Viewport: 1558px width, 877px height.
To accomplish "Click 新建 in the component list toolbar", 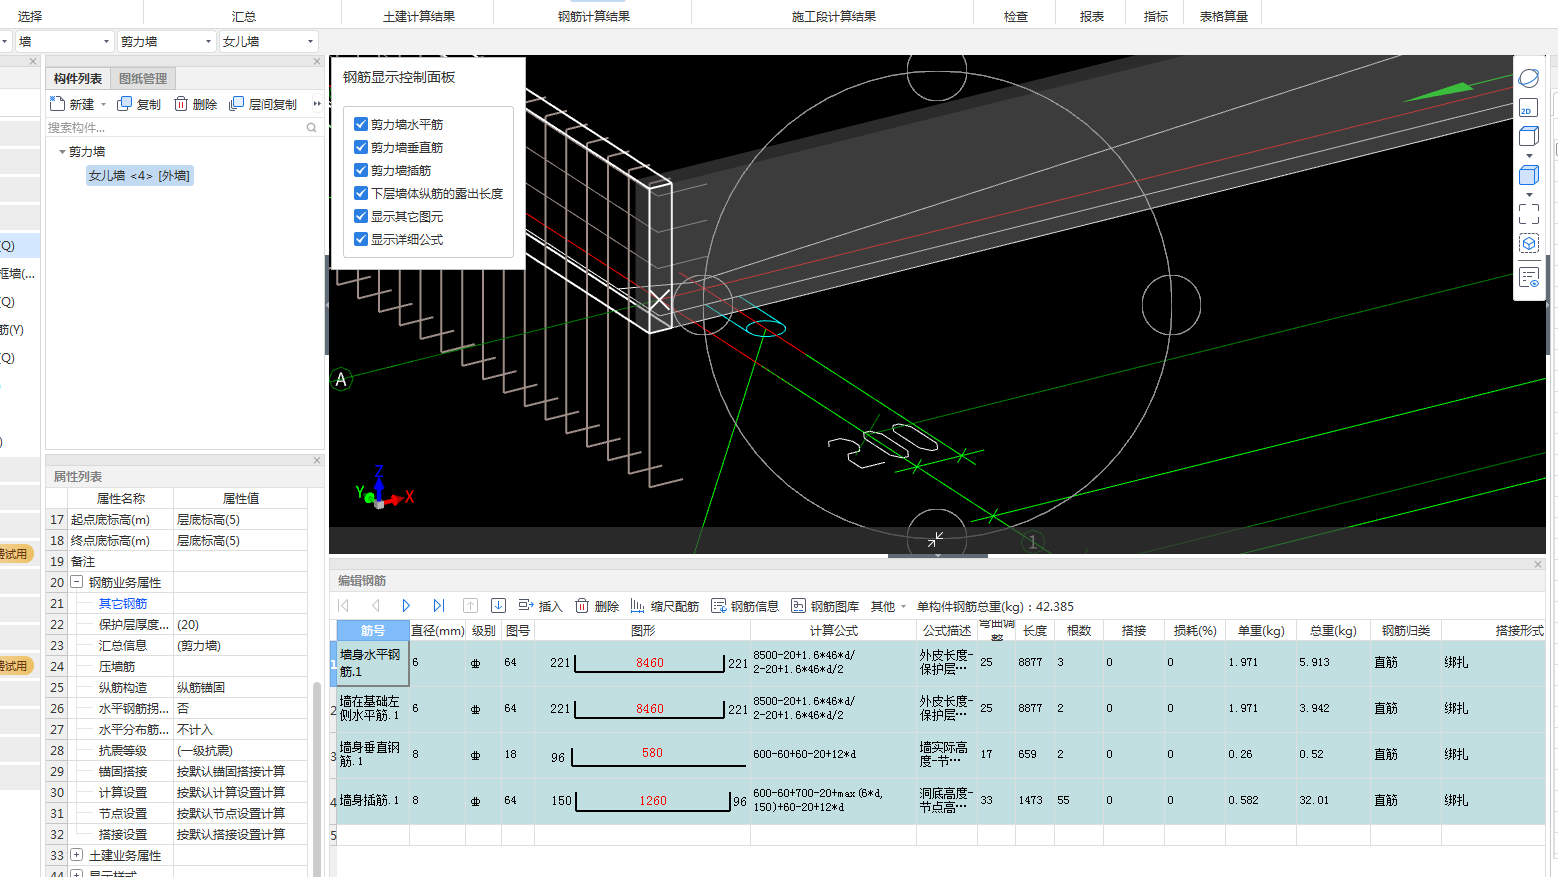I will [72, 104].
